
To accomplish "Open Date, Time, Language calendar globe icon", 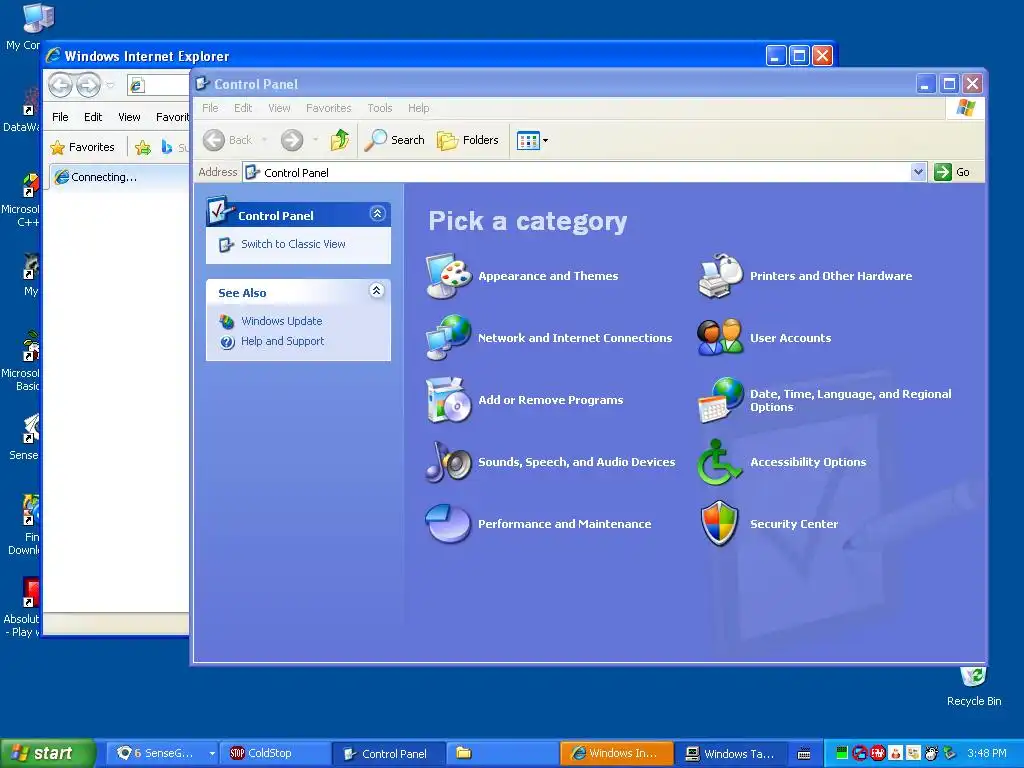I will [x=720, y=400].
